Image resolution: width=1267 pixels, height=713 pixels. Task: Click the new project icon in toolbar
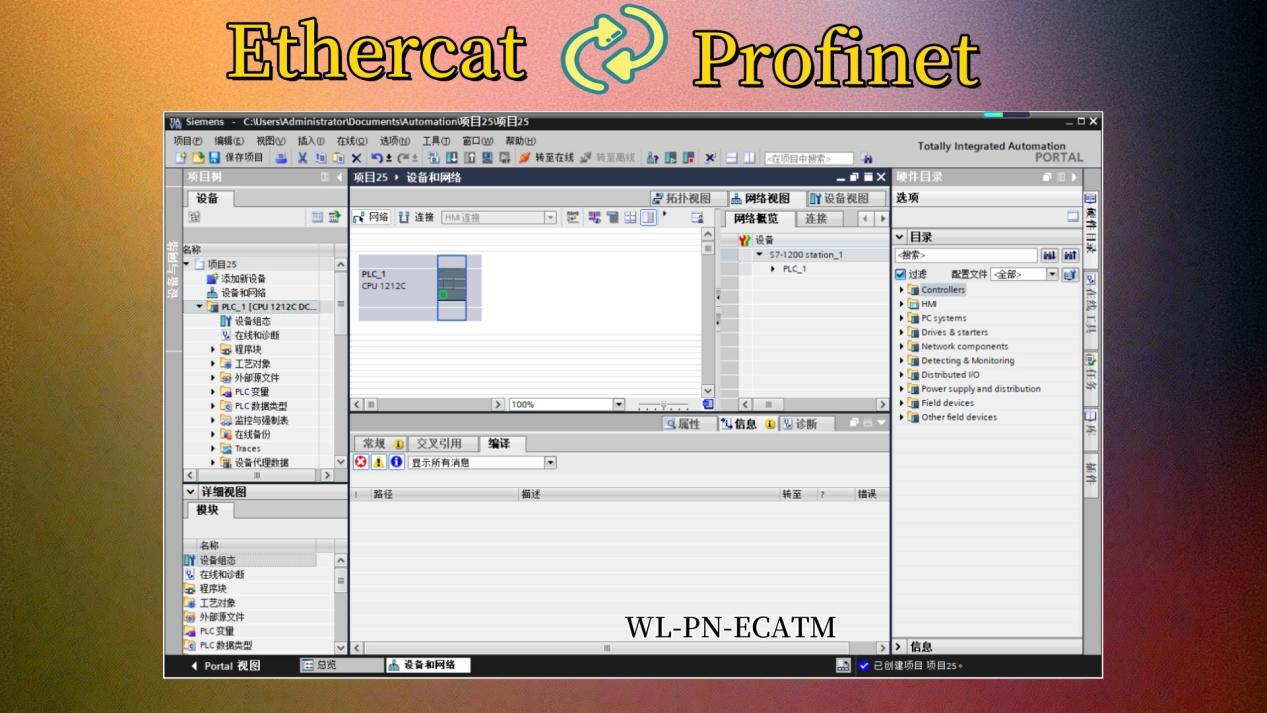(x=181, y=157)
